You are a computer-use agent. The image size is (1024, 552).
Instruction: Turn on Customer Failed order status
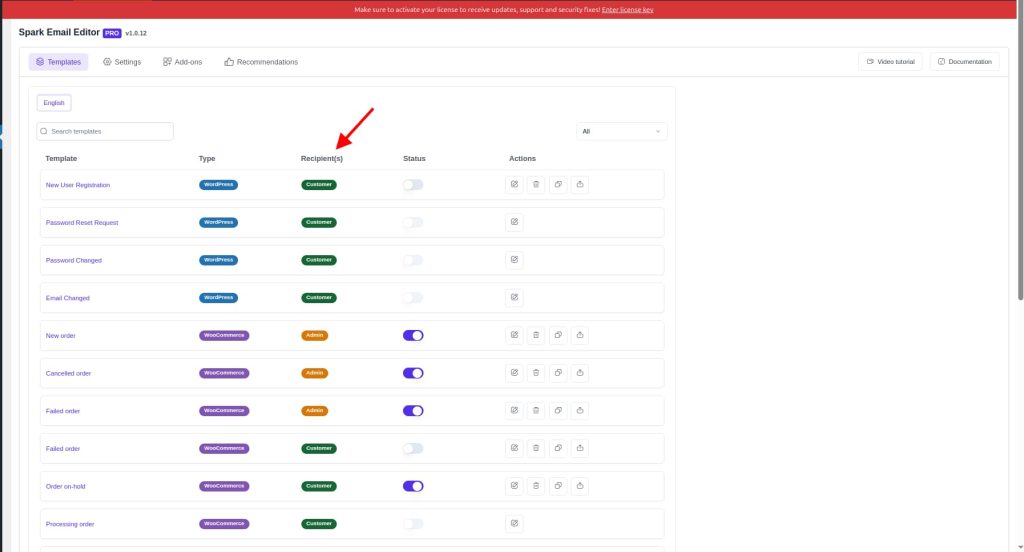[x=413, y=448]
